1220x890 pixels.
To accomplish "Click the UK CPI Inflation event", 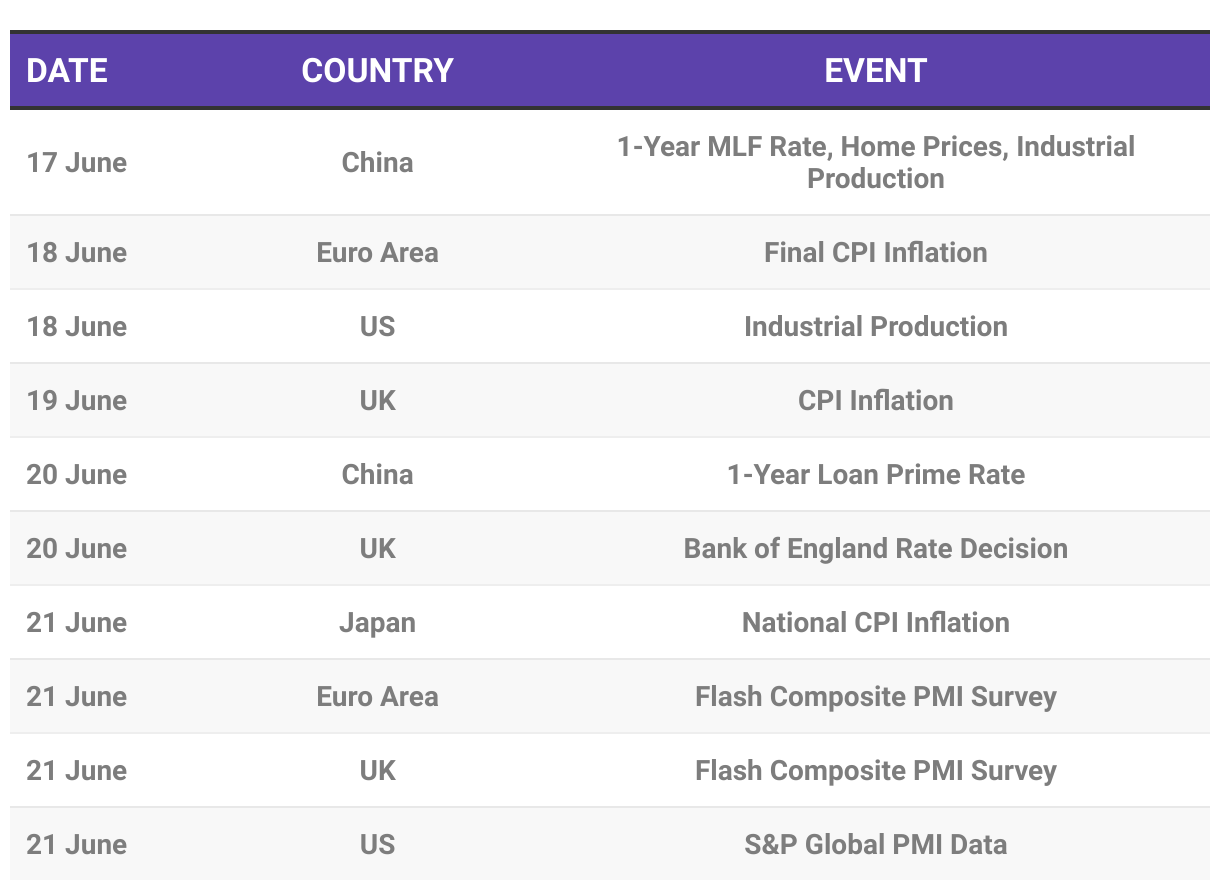I will 875,400.
